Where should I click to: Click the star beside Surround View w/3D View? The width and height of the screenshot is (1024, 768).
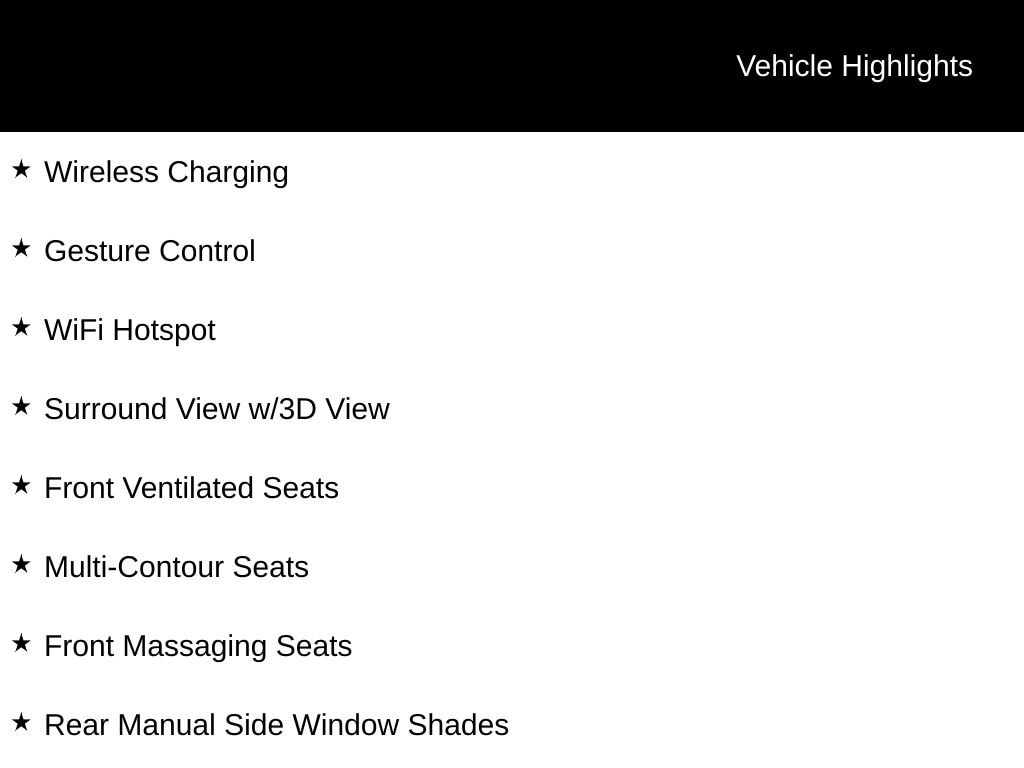(21, 406)
